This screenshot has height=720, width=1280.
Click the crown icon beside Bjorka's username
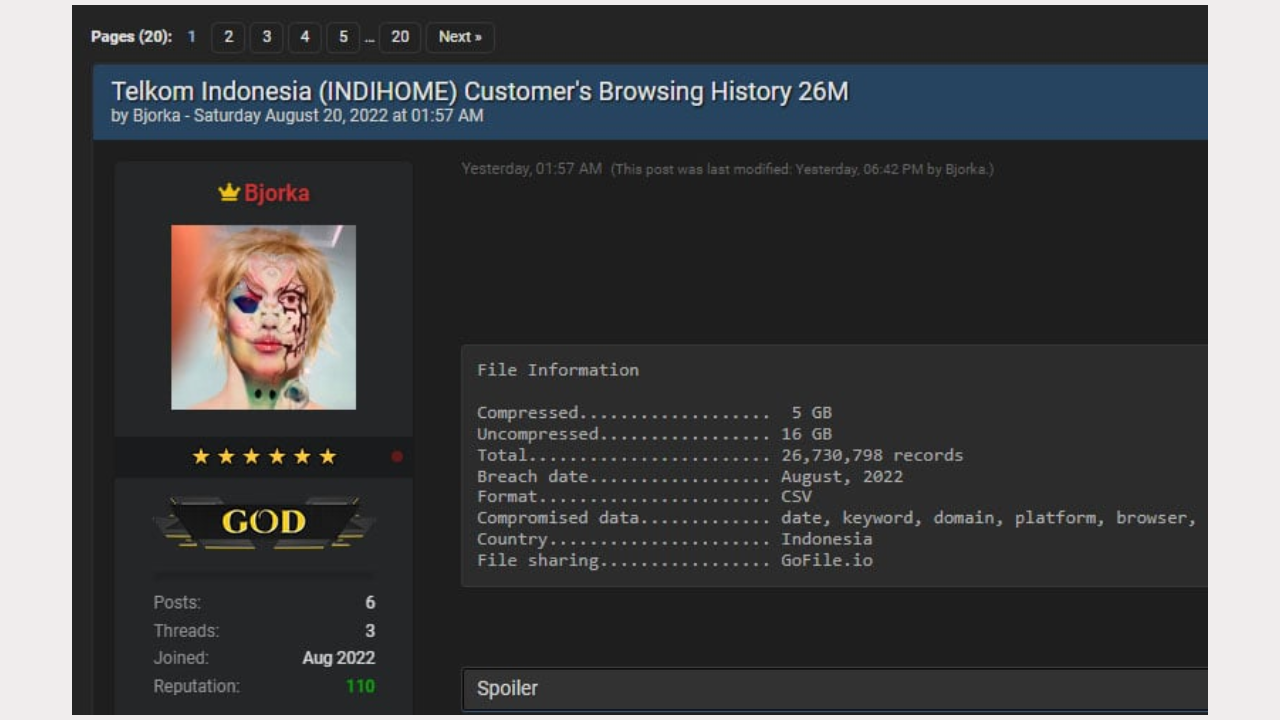[227, 193]
